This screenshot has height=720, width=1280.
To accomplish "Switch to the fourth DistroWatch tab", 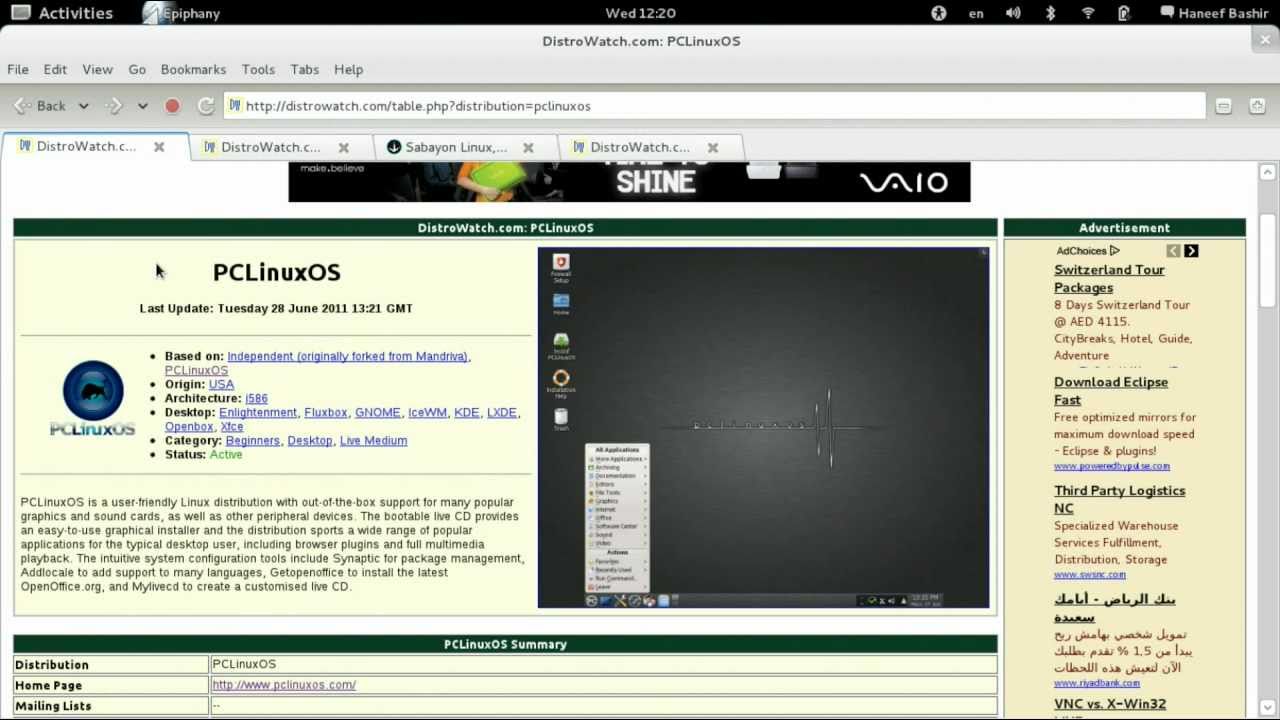I will (639, 147).
